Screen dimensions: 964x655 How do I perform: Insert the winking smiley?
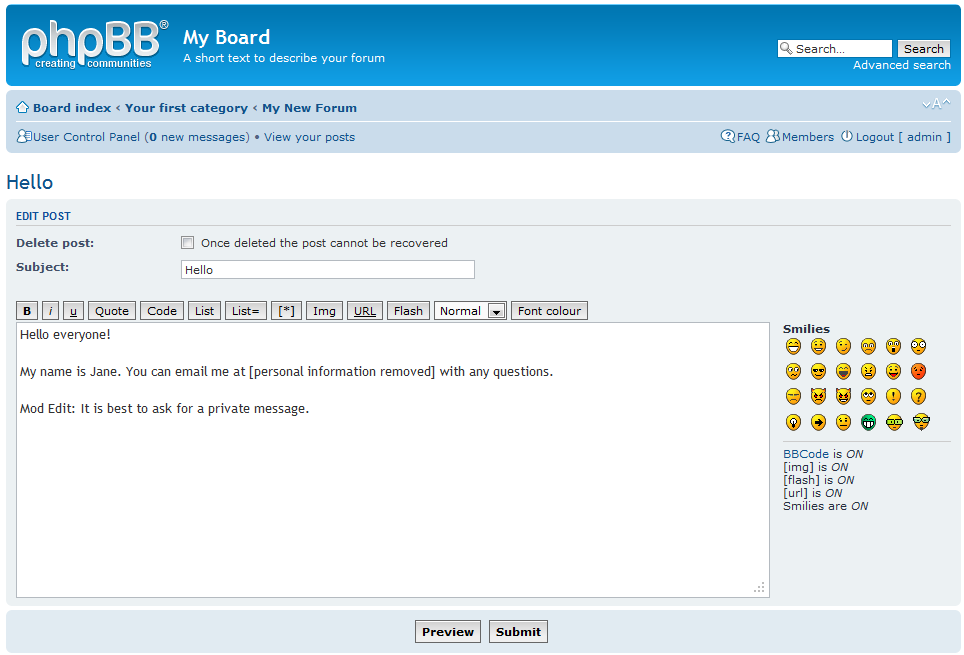click(844, 346)
